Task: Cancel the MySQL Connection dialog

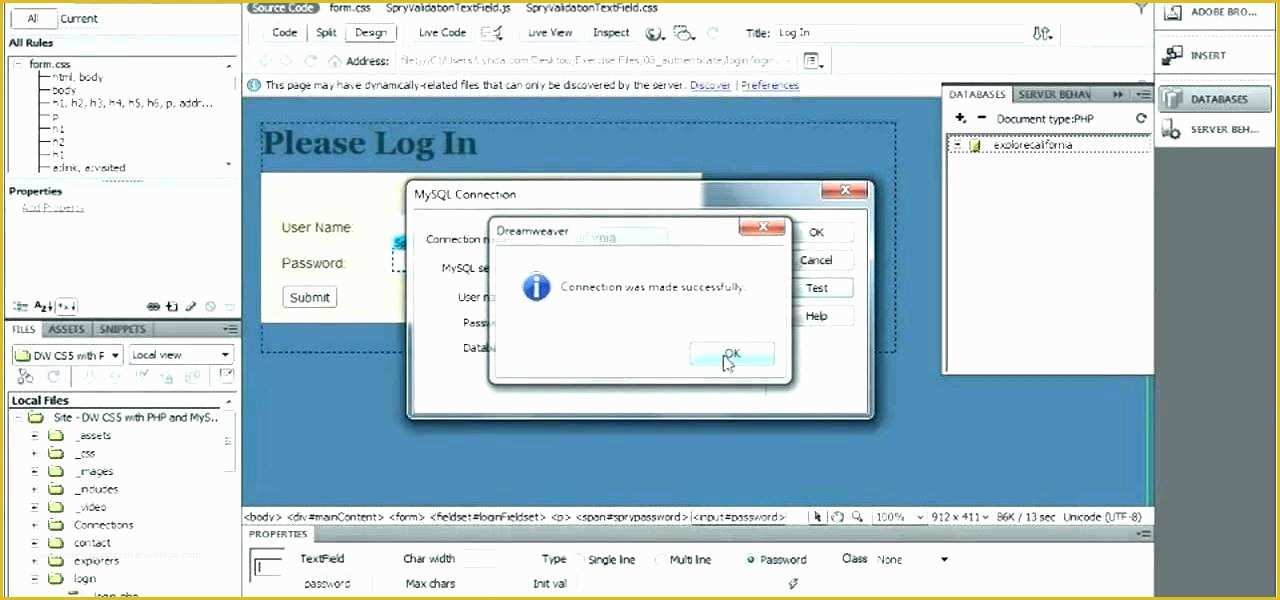Action: click(x=816, y=260)
